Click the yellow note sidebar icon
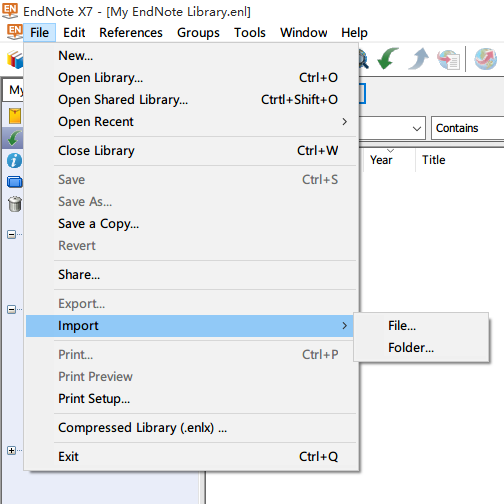This screenshot has height=504, width=504. point(15,116)
